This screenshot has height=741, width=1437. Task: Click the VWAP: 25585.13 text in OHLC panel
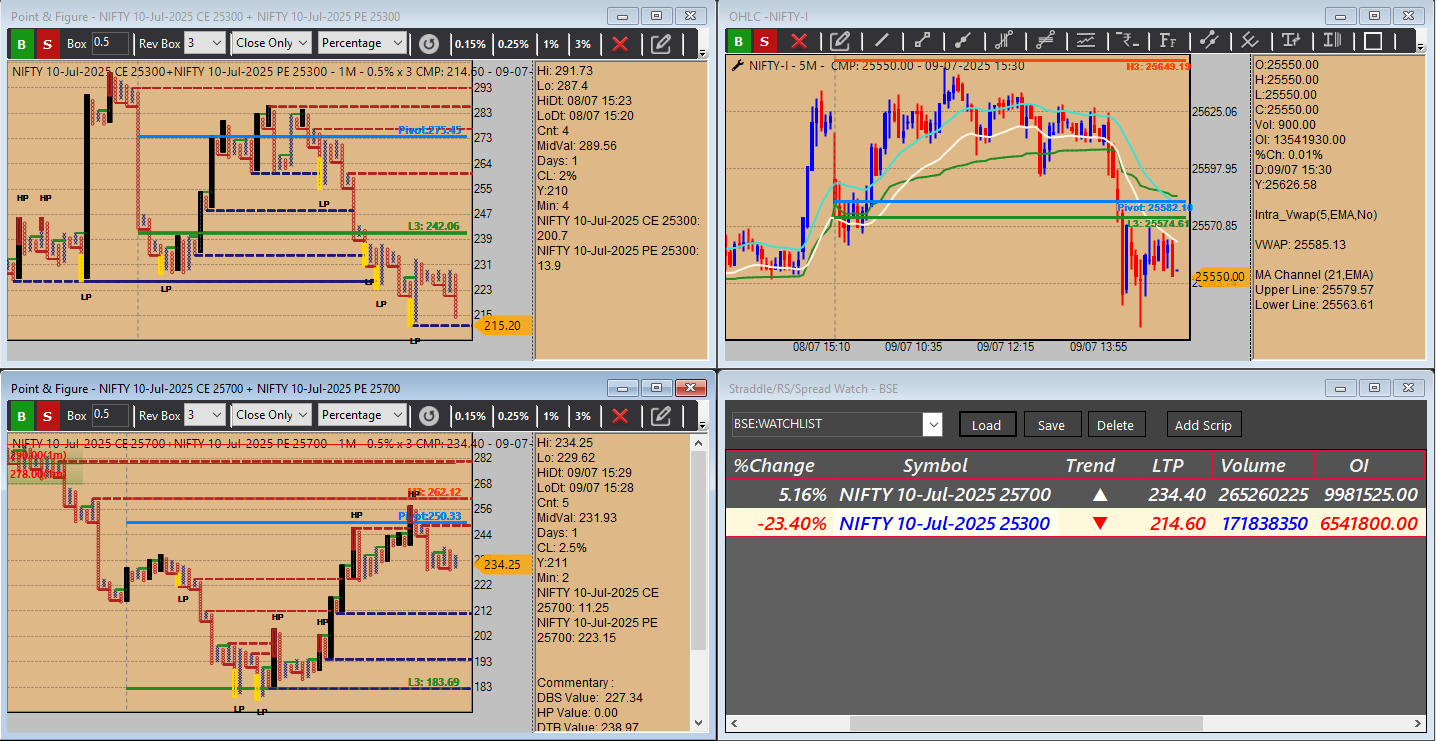(x=1300, y=245)
